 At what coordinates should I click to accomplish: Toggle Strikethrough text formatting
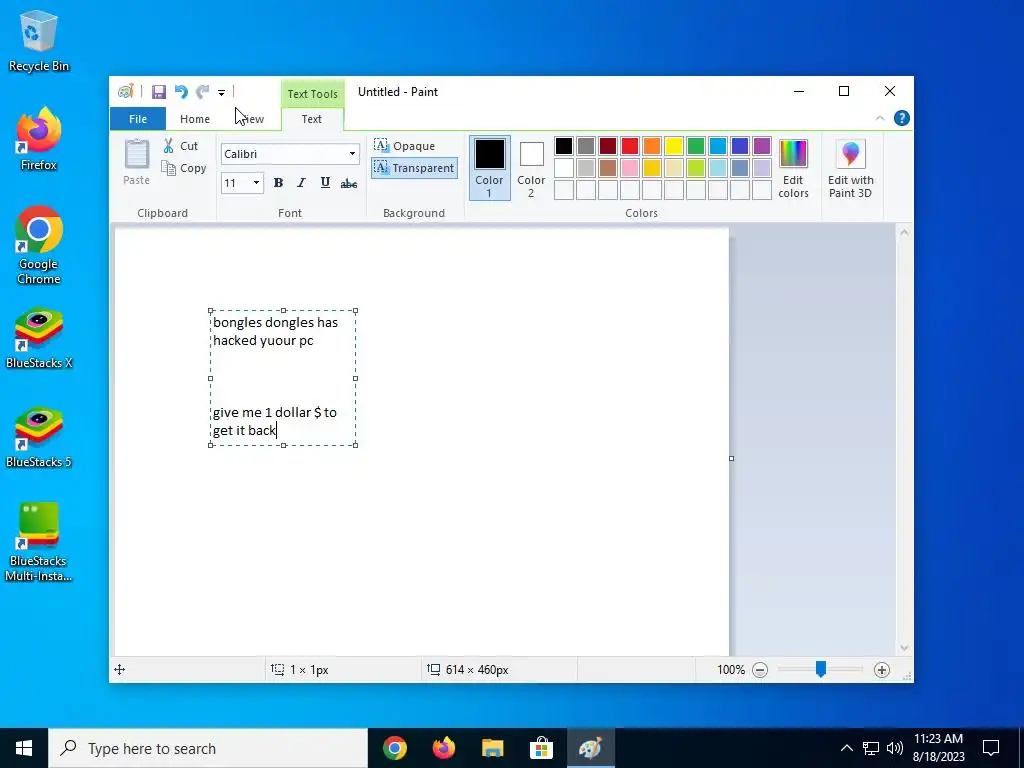coord(349,184)
